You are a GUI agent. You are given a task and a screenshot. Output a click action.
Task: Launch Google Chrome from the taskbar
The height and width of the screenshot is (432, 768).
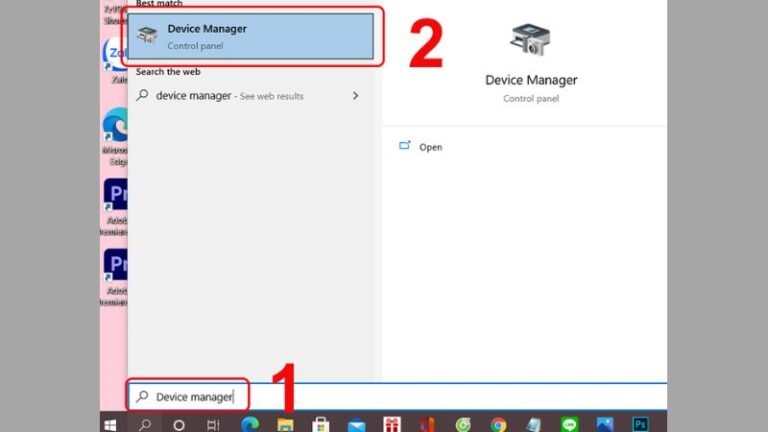pyautogui.click(x=498, y=424)
